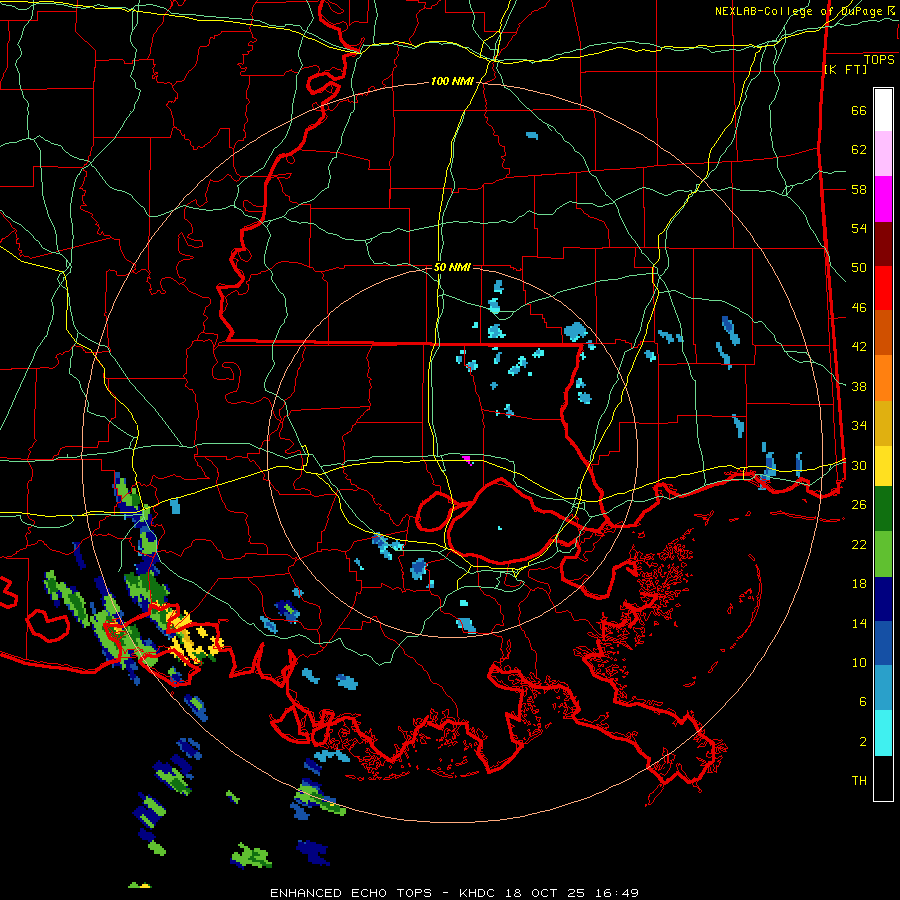Click the dark green legend swatch
This screenshot has width=900, height=900.
click(883, 508)
